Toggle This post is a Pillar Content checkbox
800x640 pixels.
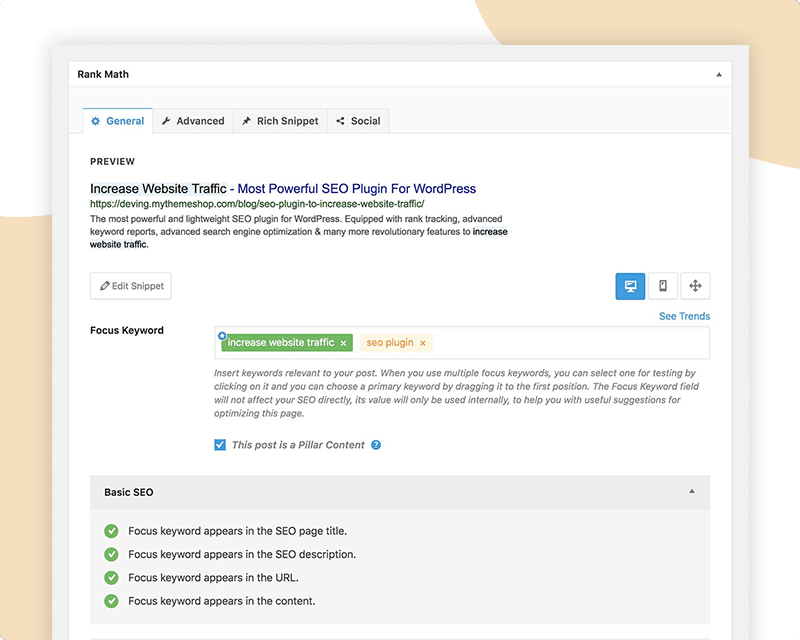(x=220, y=445)
